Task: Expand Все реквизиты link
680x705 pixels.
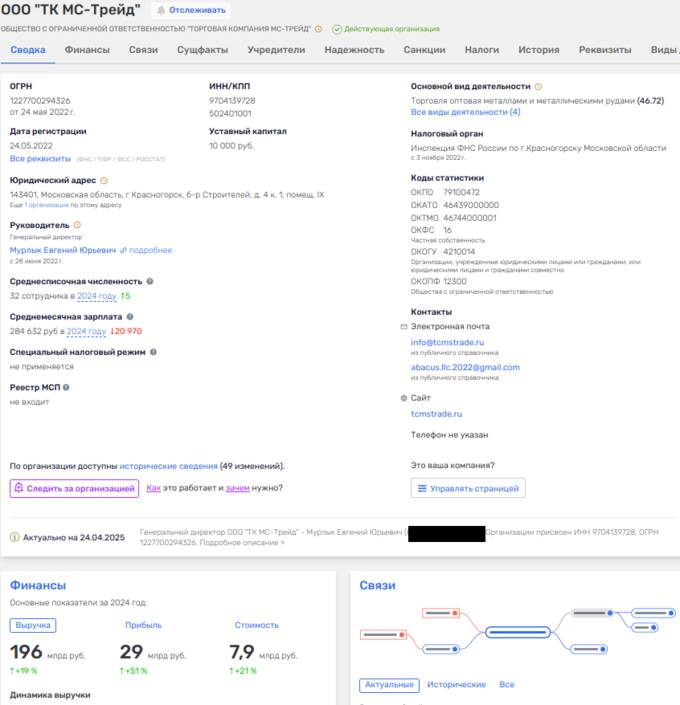Action: click(40, 159)
